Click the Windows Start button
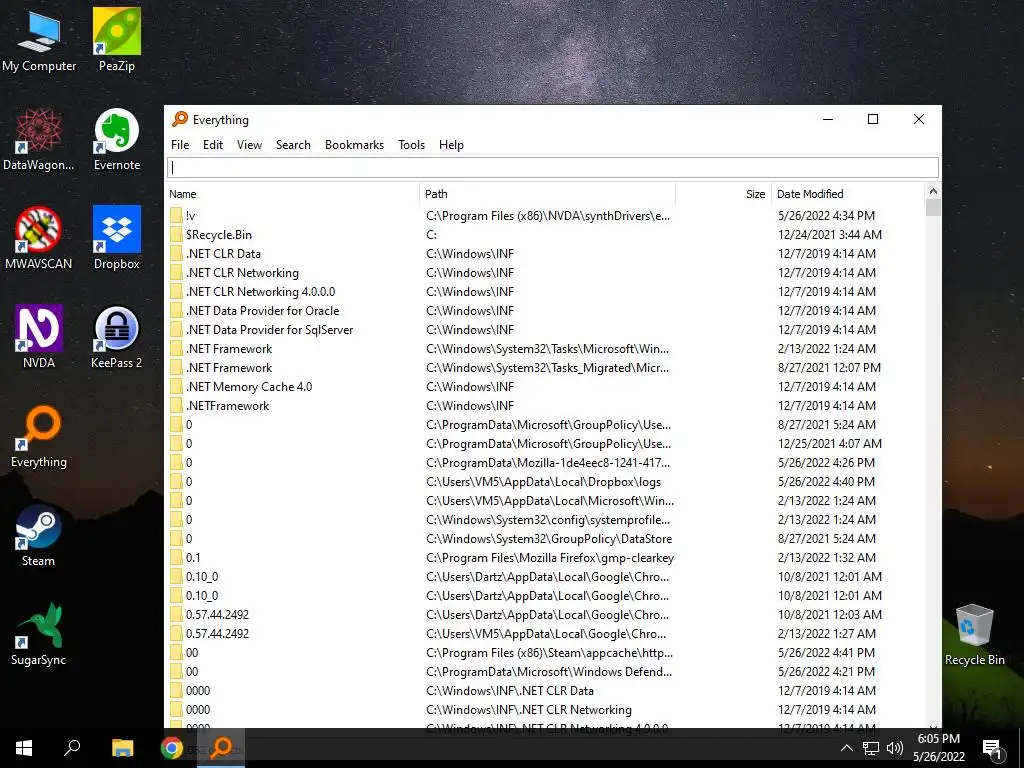 point(24,748)
